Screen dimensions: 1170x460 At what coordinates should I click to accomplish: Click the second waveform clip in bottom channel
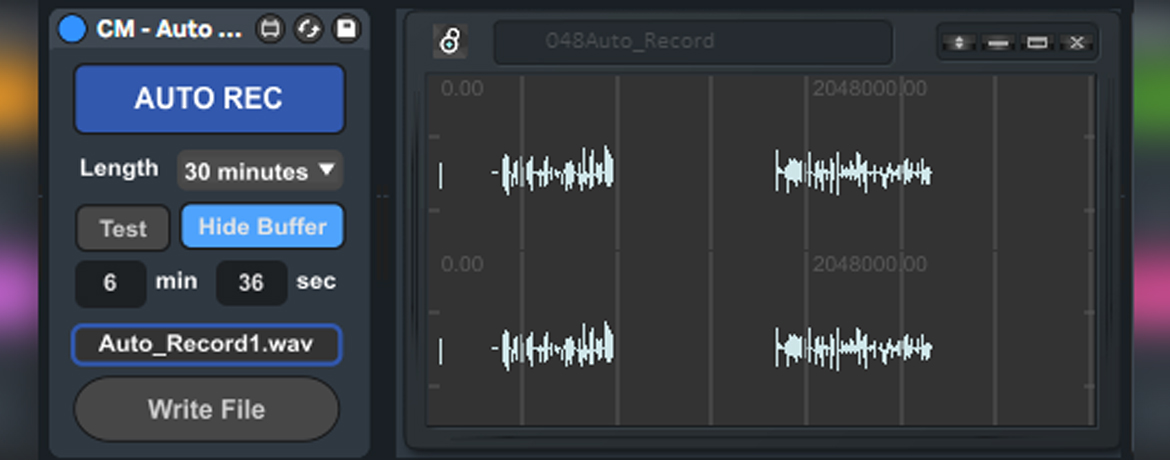tap(853, 349)
